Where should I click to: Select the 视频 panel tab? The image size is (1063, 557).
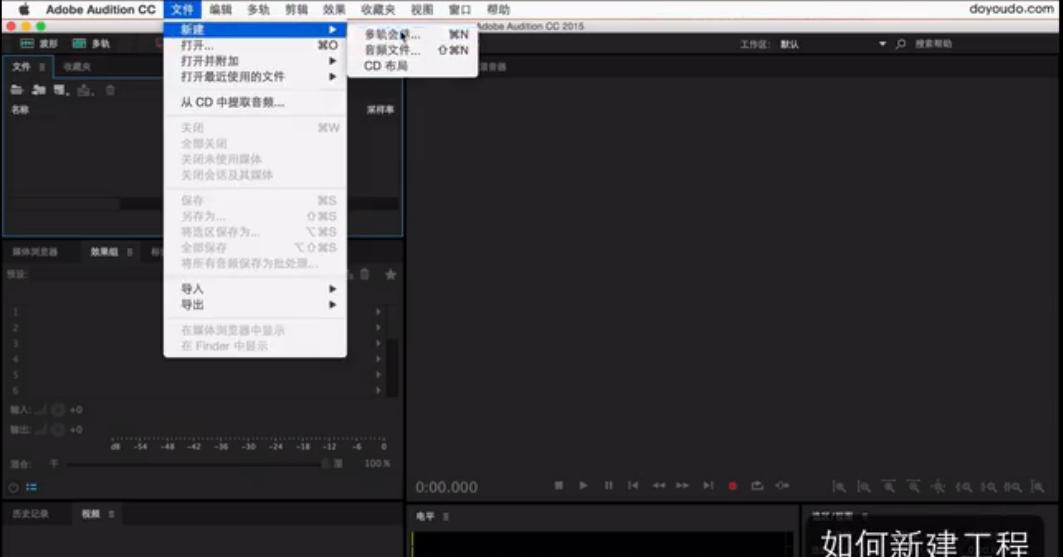pos(91,514)
